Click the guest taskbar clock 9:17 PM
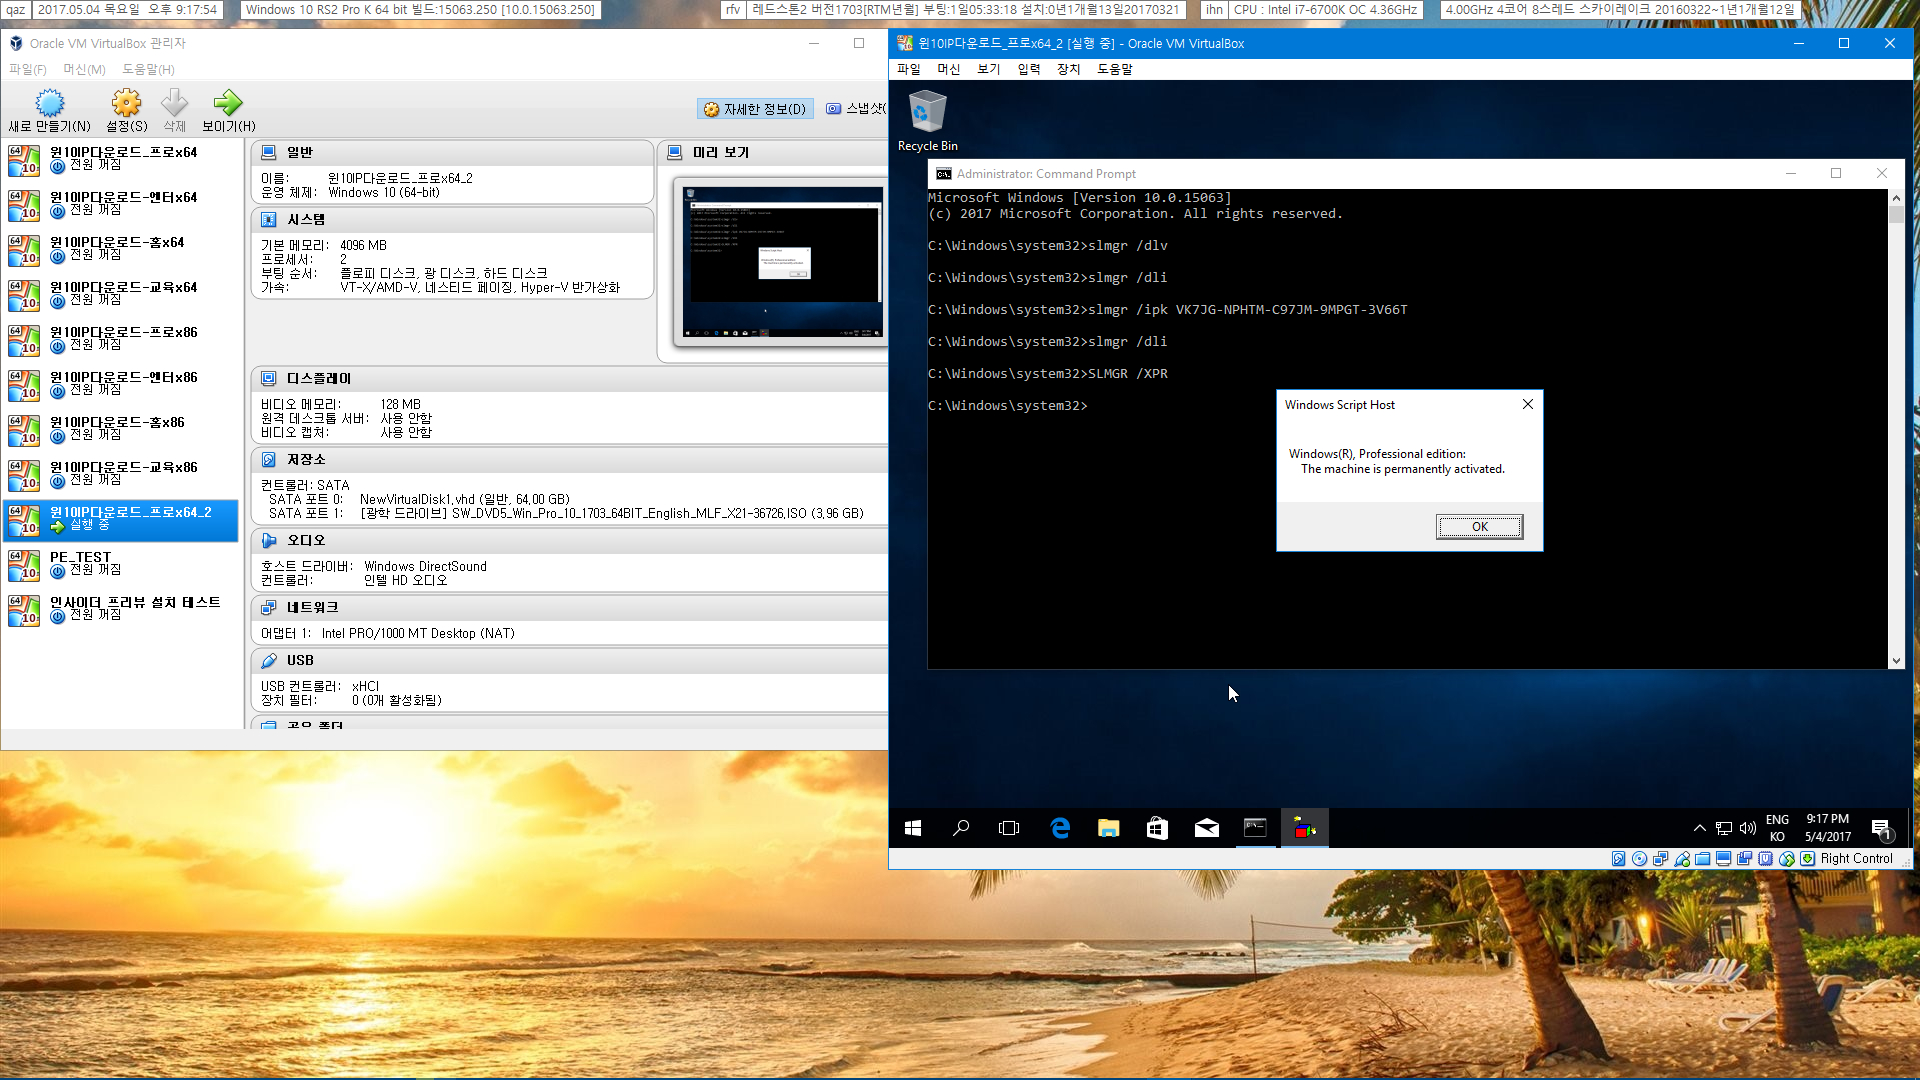The image size is (1920, 1080). pyautogui.click(x=1827, y=828)
